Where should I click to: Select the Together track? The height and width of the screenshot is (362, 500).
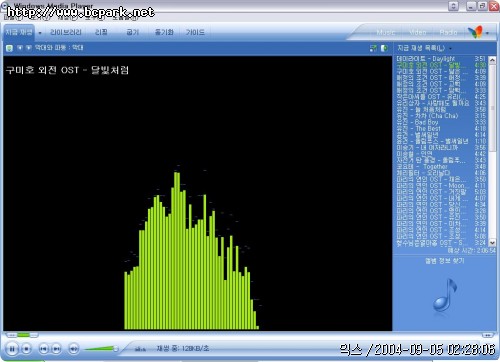click(441, 166)
